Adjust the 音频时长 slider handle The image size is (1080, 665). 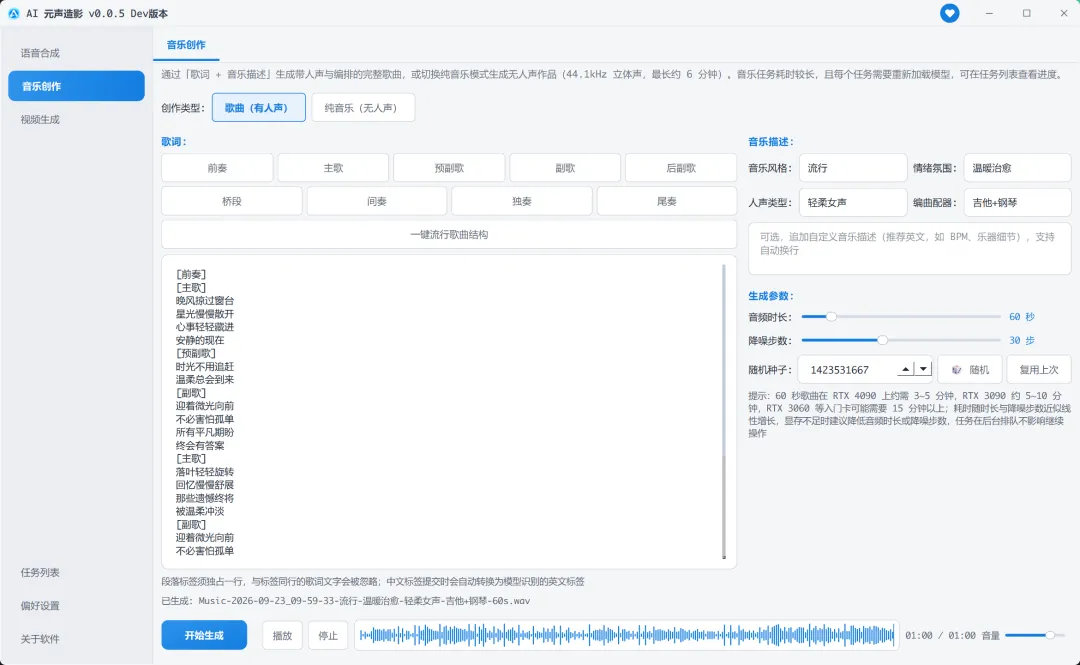click(x=831, y=316)
